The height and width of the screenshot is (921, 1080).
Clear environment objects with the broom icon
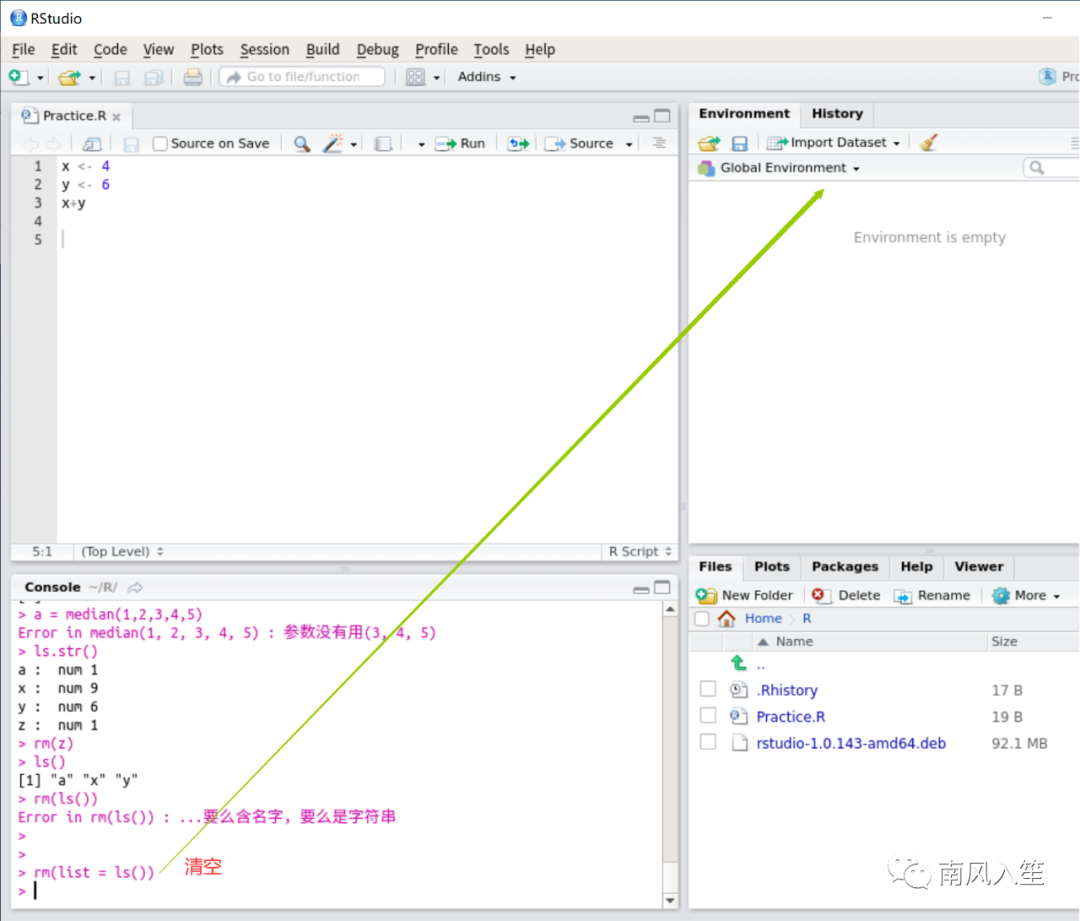click(x=928, y=143)
